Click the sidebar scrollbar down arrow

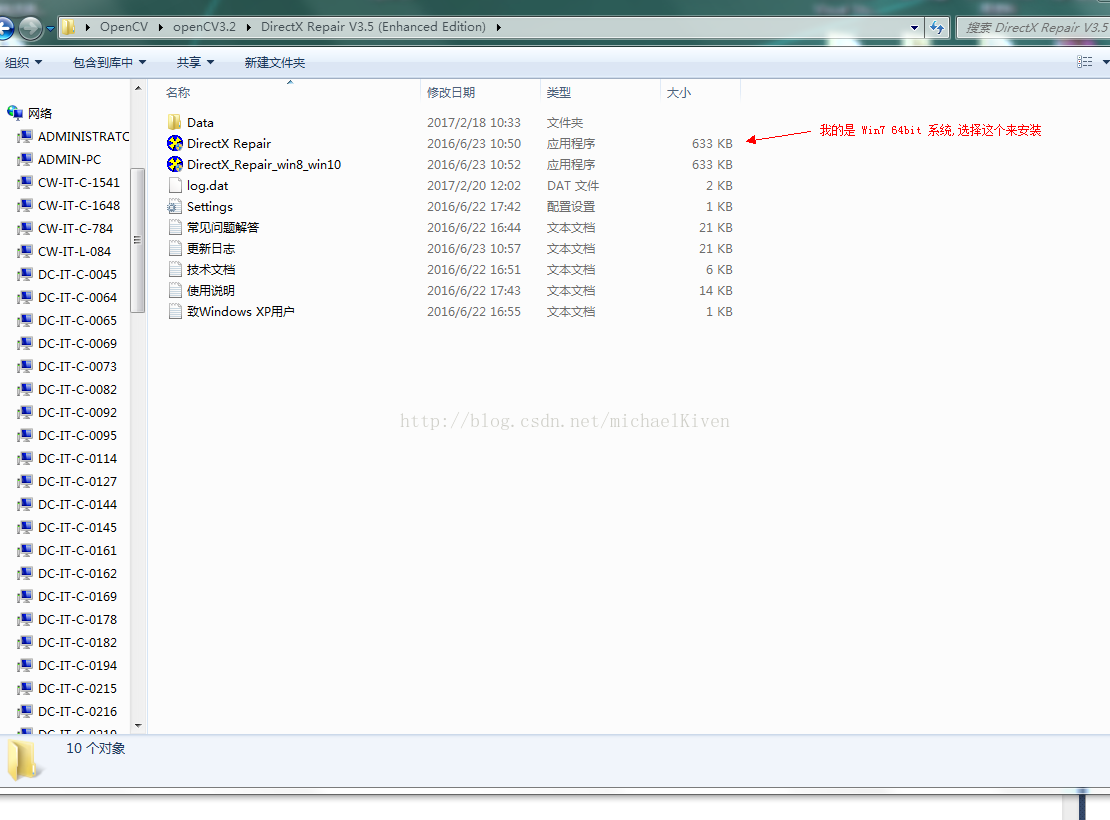[138, 726]
